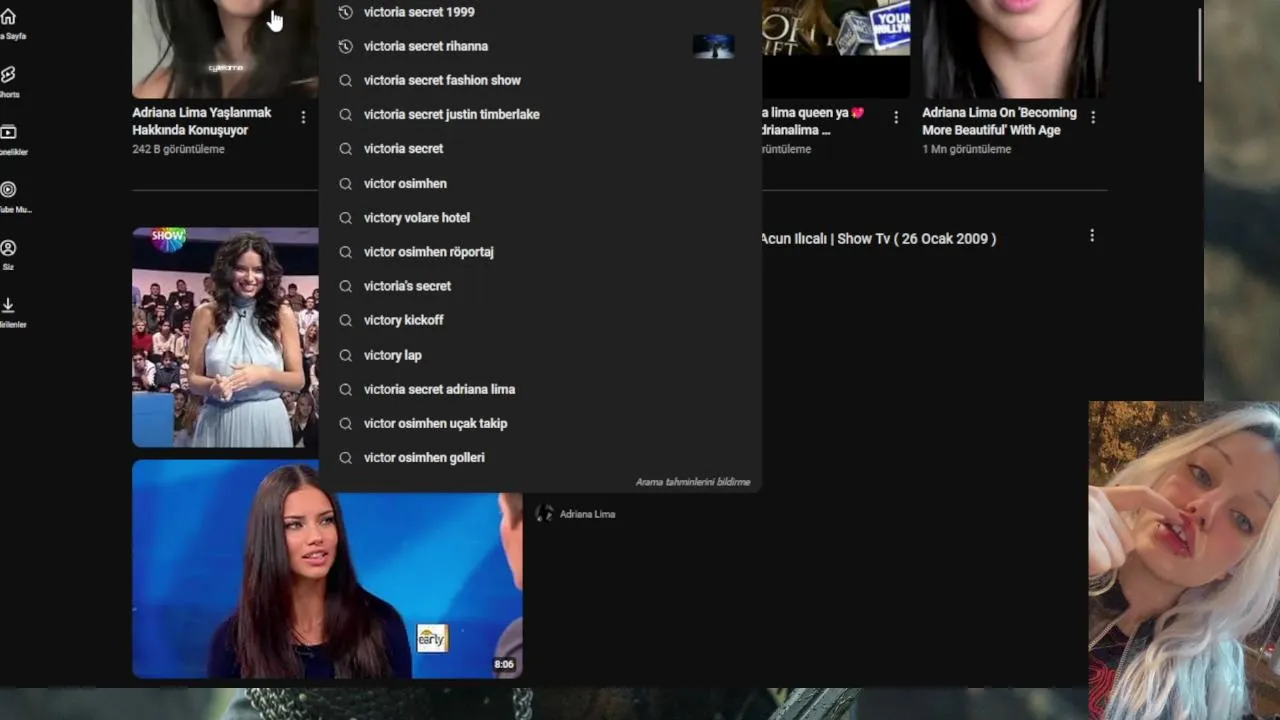Click history icon beside 'victoria secret rihanna'

tap(345, 46)
